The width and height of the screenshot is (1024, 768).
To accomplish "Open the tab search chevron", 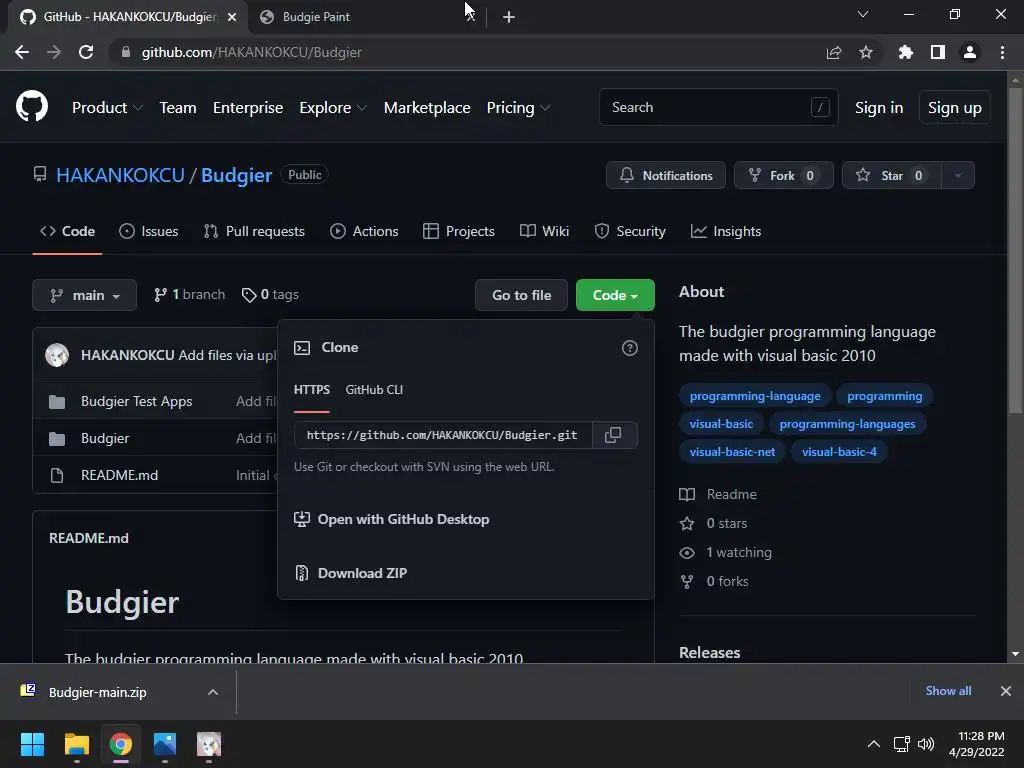I will point(863,14).
